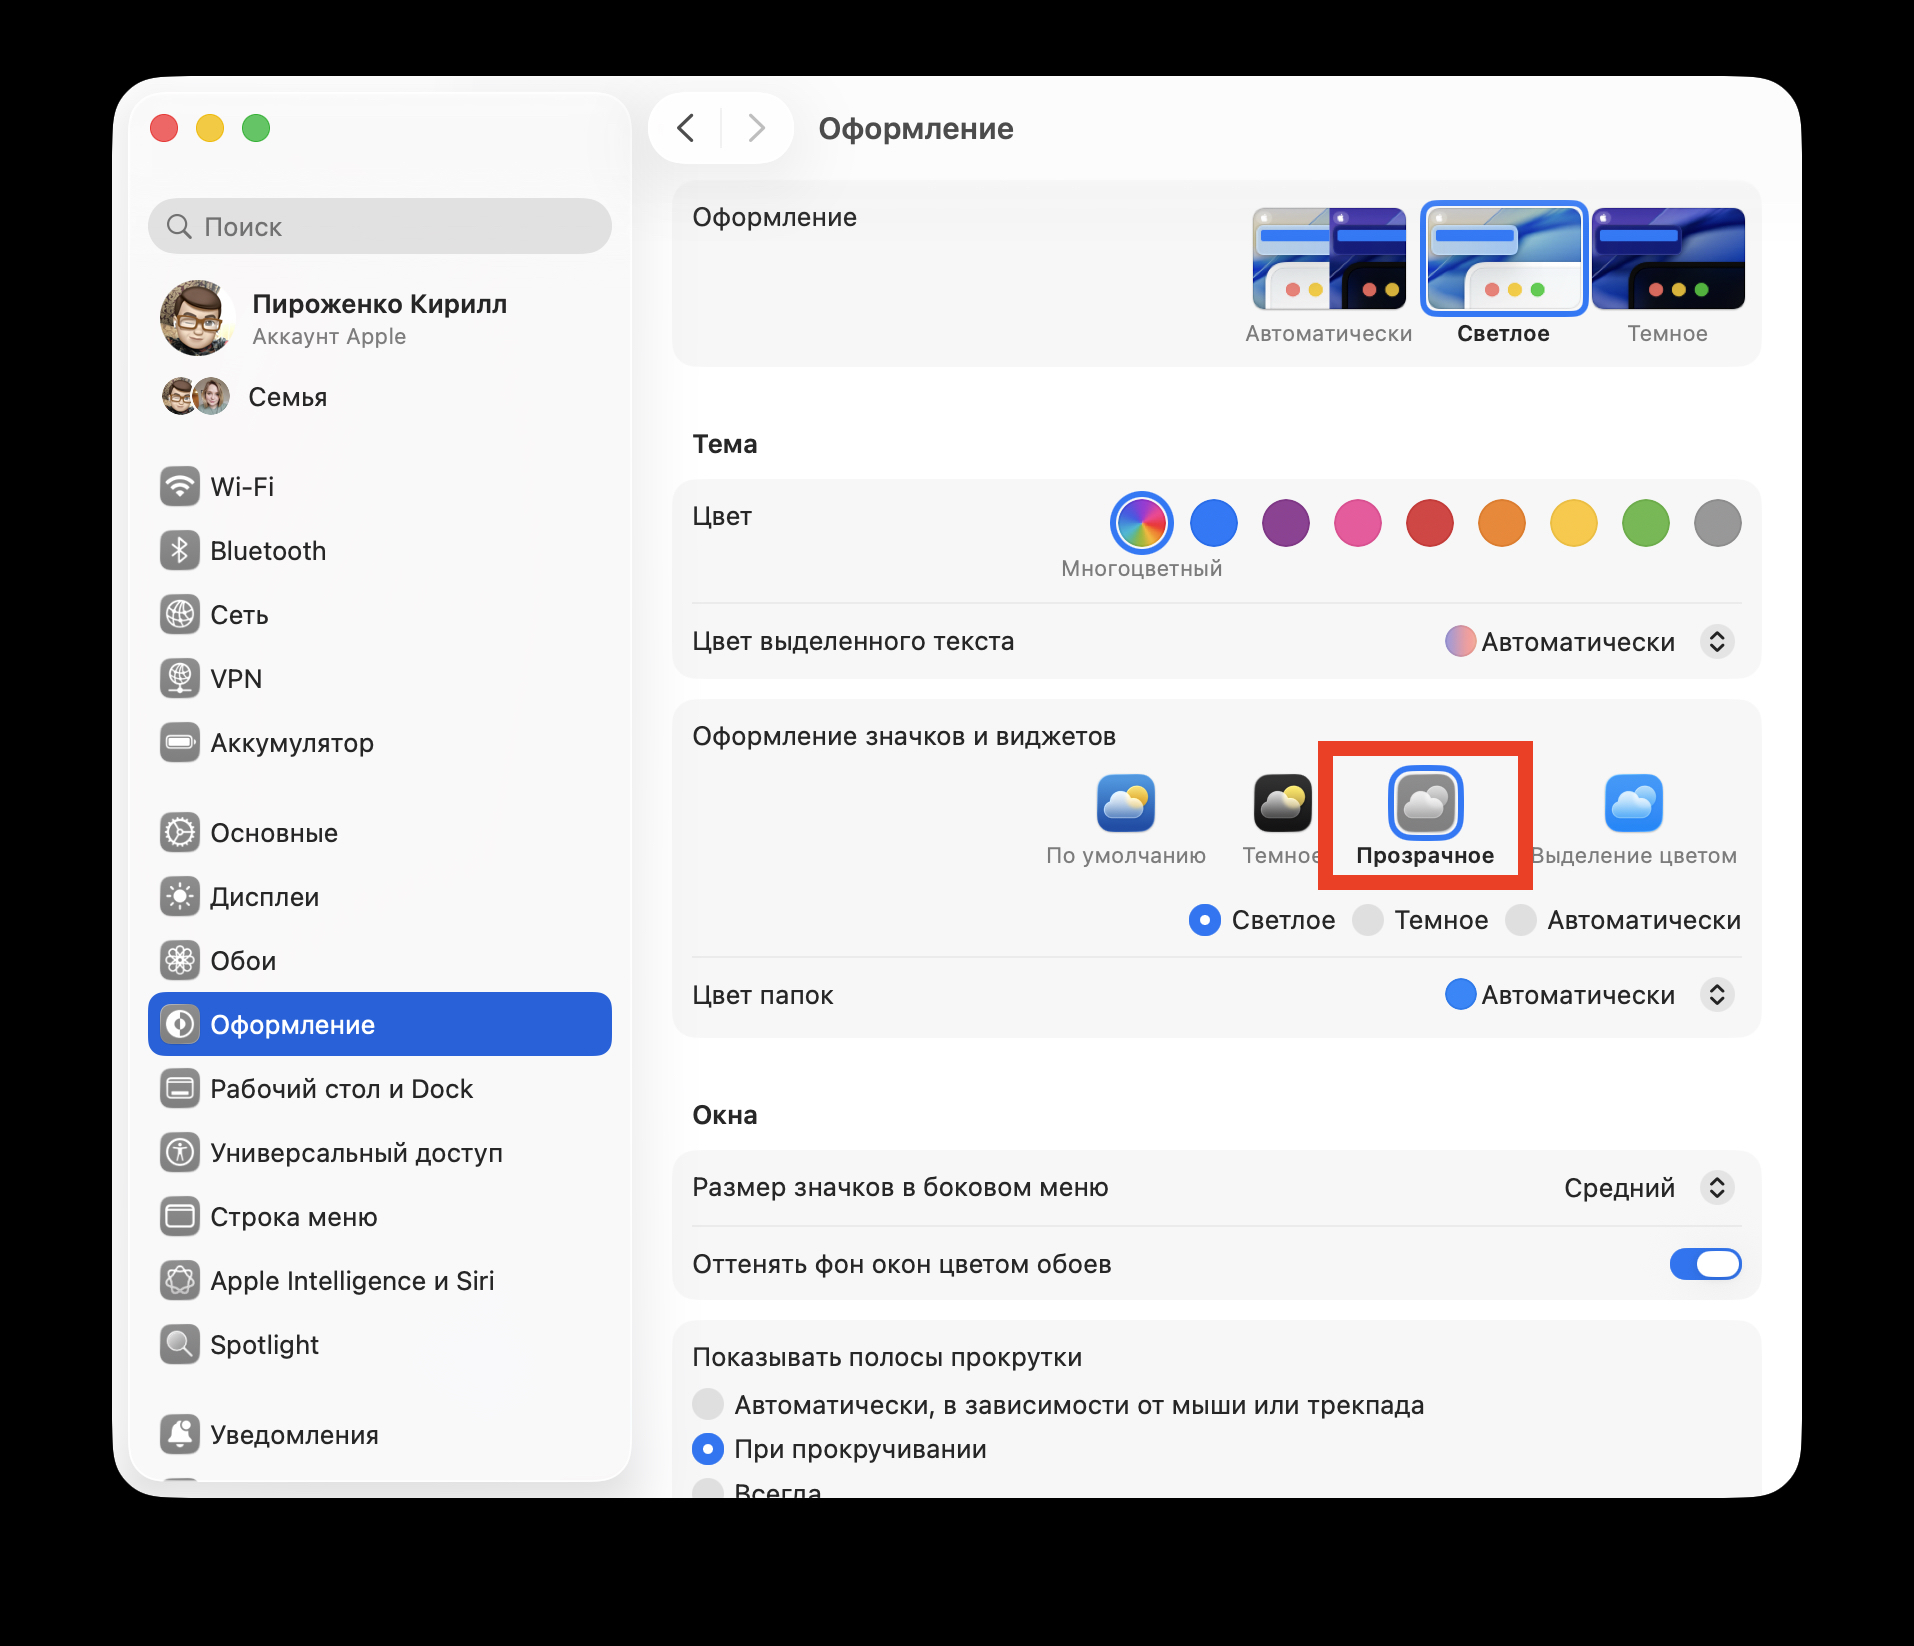This screenshot has width=1914, height=1646.
Task: Click the Поиск search field
Action: pyautogui.click(x=380, y=227)
